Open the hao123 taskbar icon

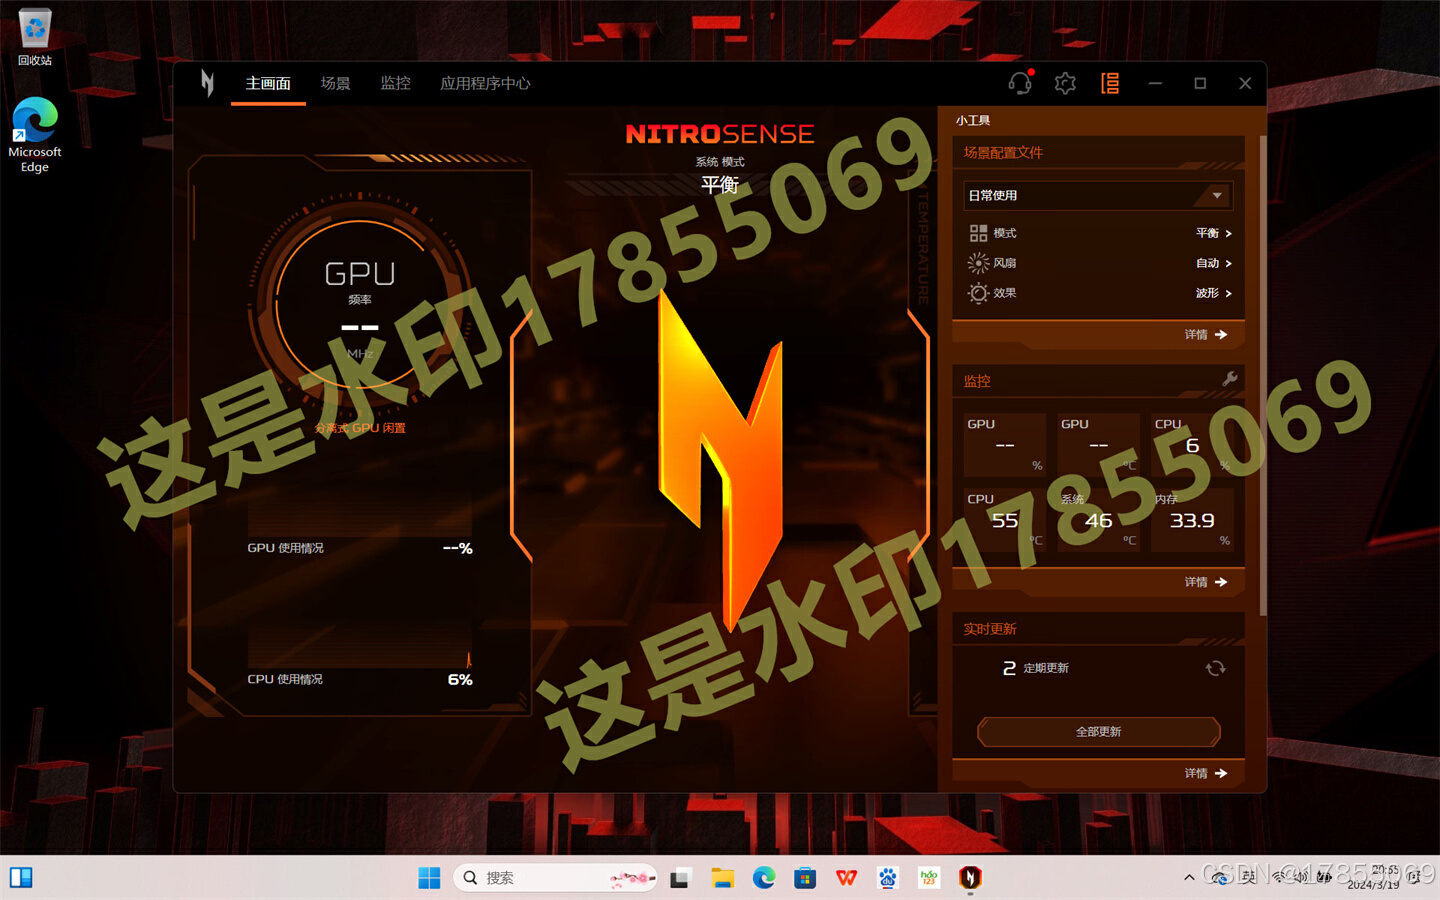(x=928, y=878)
